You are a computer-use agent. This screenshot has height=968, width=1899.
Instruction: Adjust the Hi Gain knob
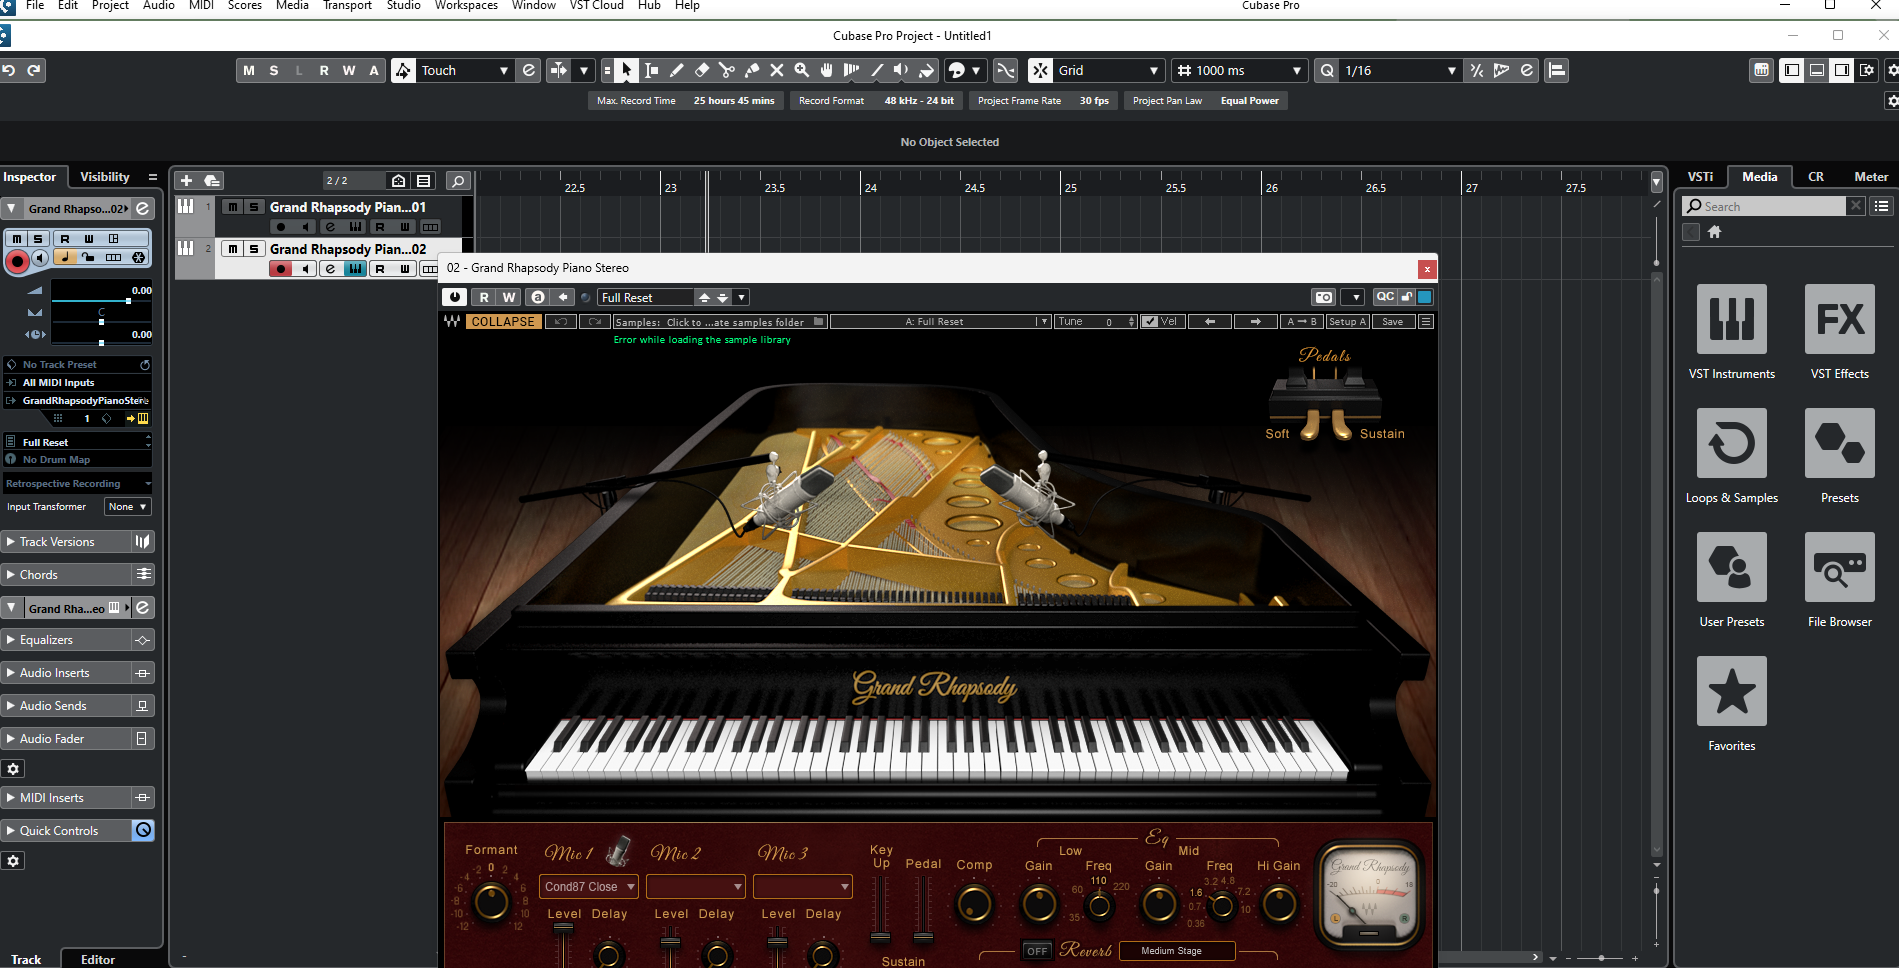[x=1279, y=904]
